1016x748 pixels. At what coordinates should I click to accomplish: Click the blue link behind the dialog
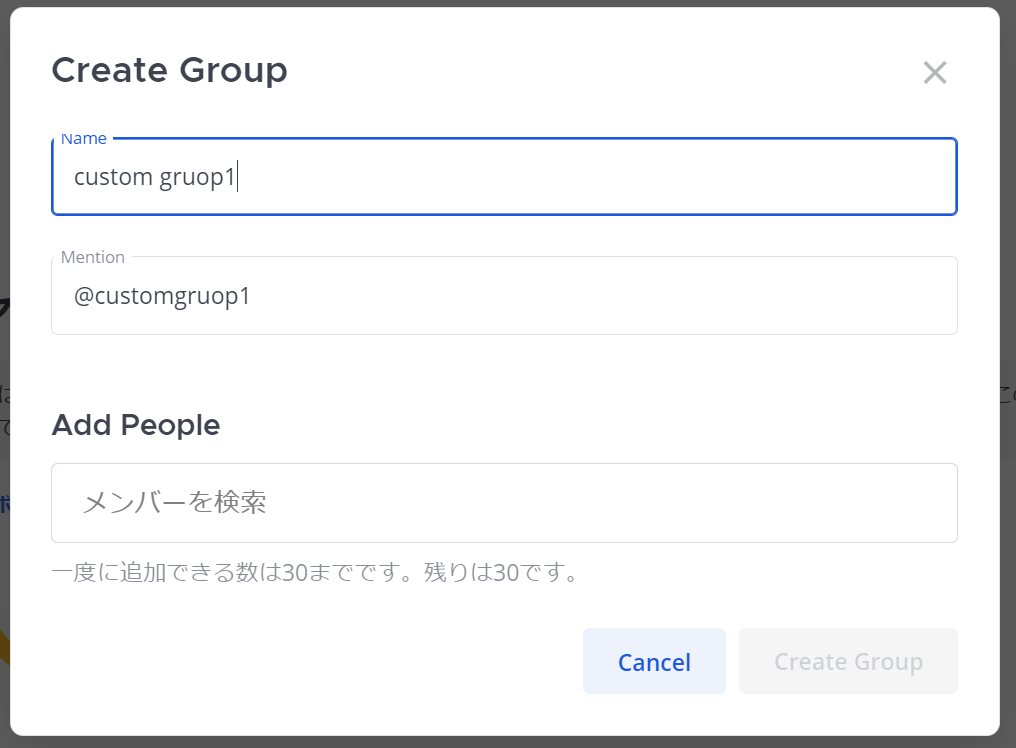coord(5,504)
